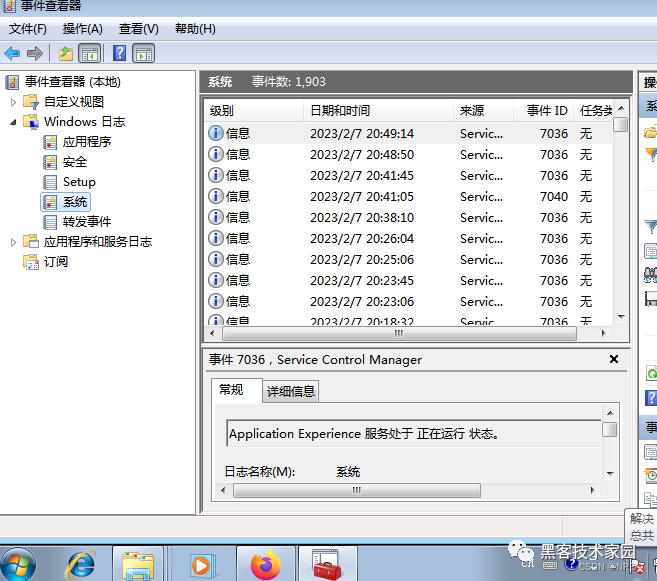Select the event at 2023/2/7 20:26:04

(408, 238)
